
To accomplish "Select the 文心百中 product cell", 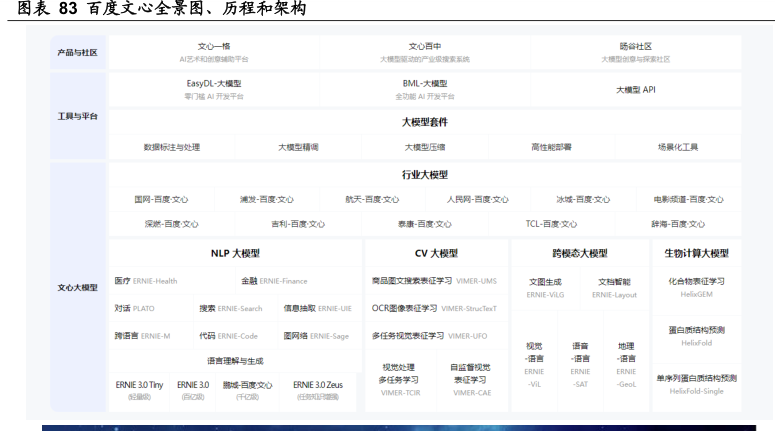I will [x=425, y=52].
